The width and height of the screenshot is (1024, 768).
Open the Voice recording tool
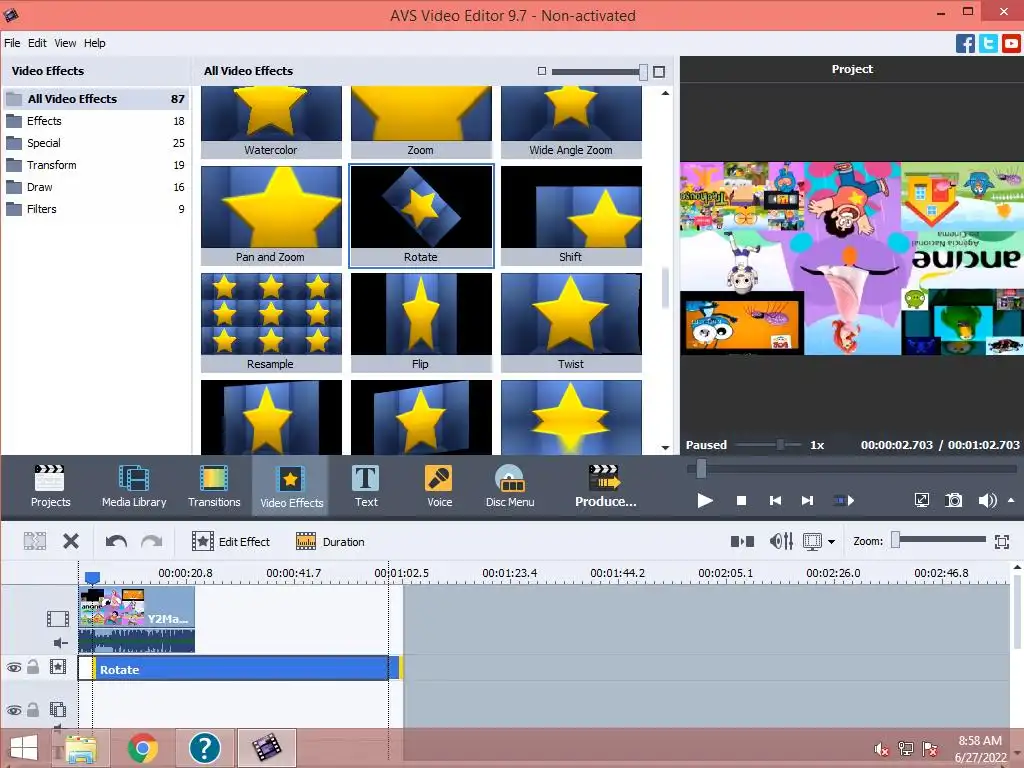click(439, 486)
